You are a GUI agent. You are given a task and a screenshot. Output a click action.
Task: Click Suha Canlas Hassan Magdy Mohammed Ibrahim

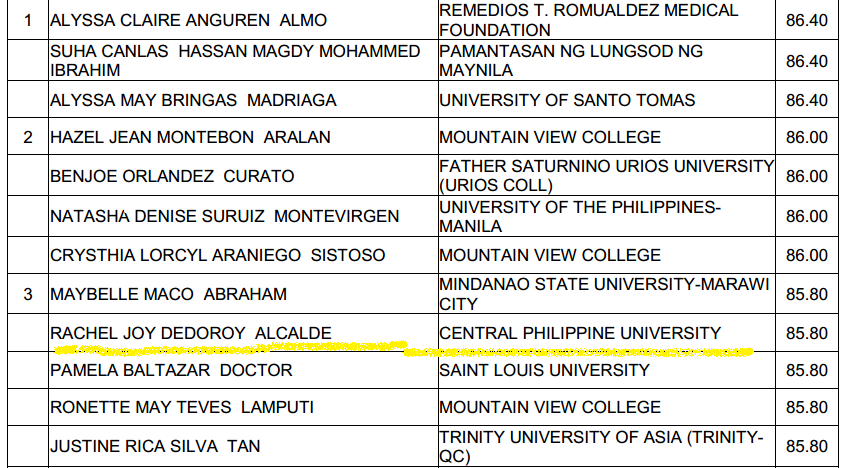[x=235, y=61]
